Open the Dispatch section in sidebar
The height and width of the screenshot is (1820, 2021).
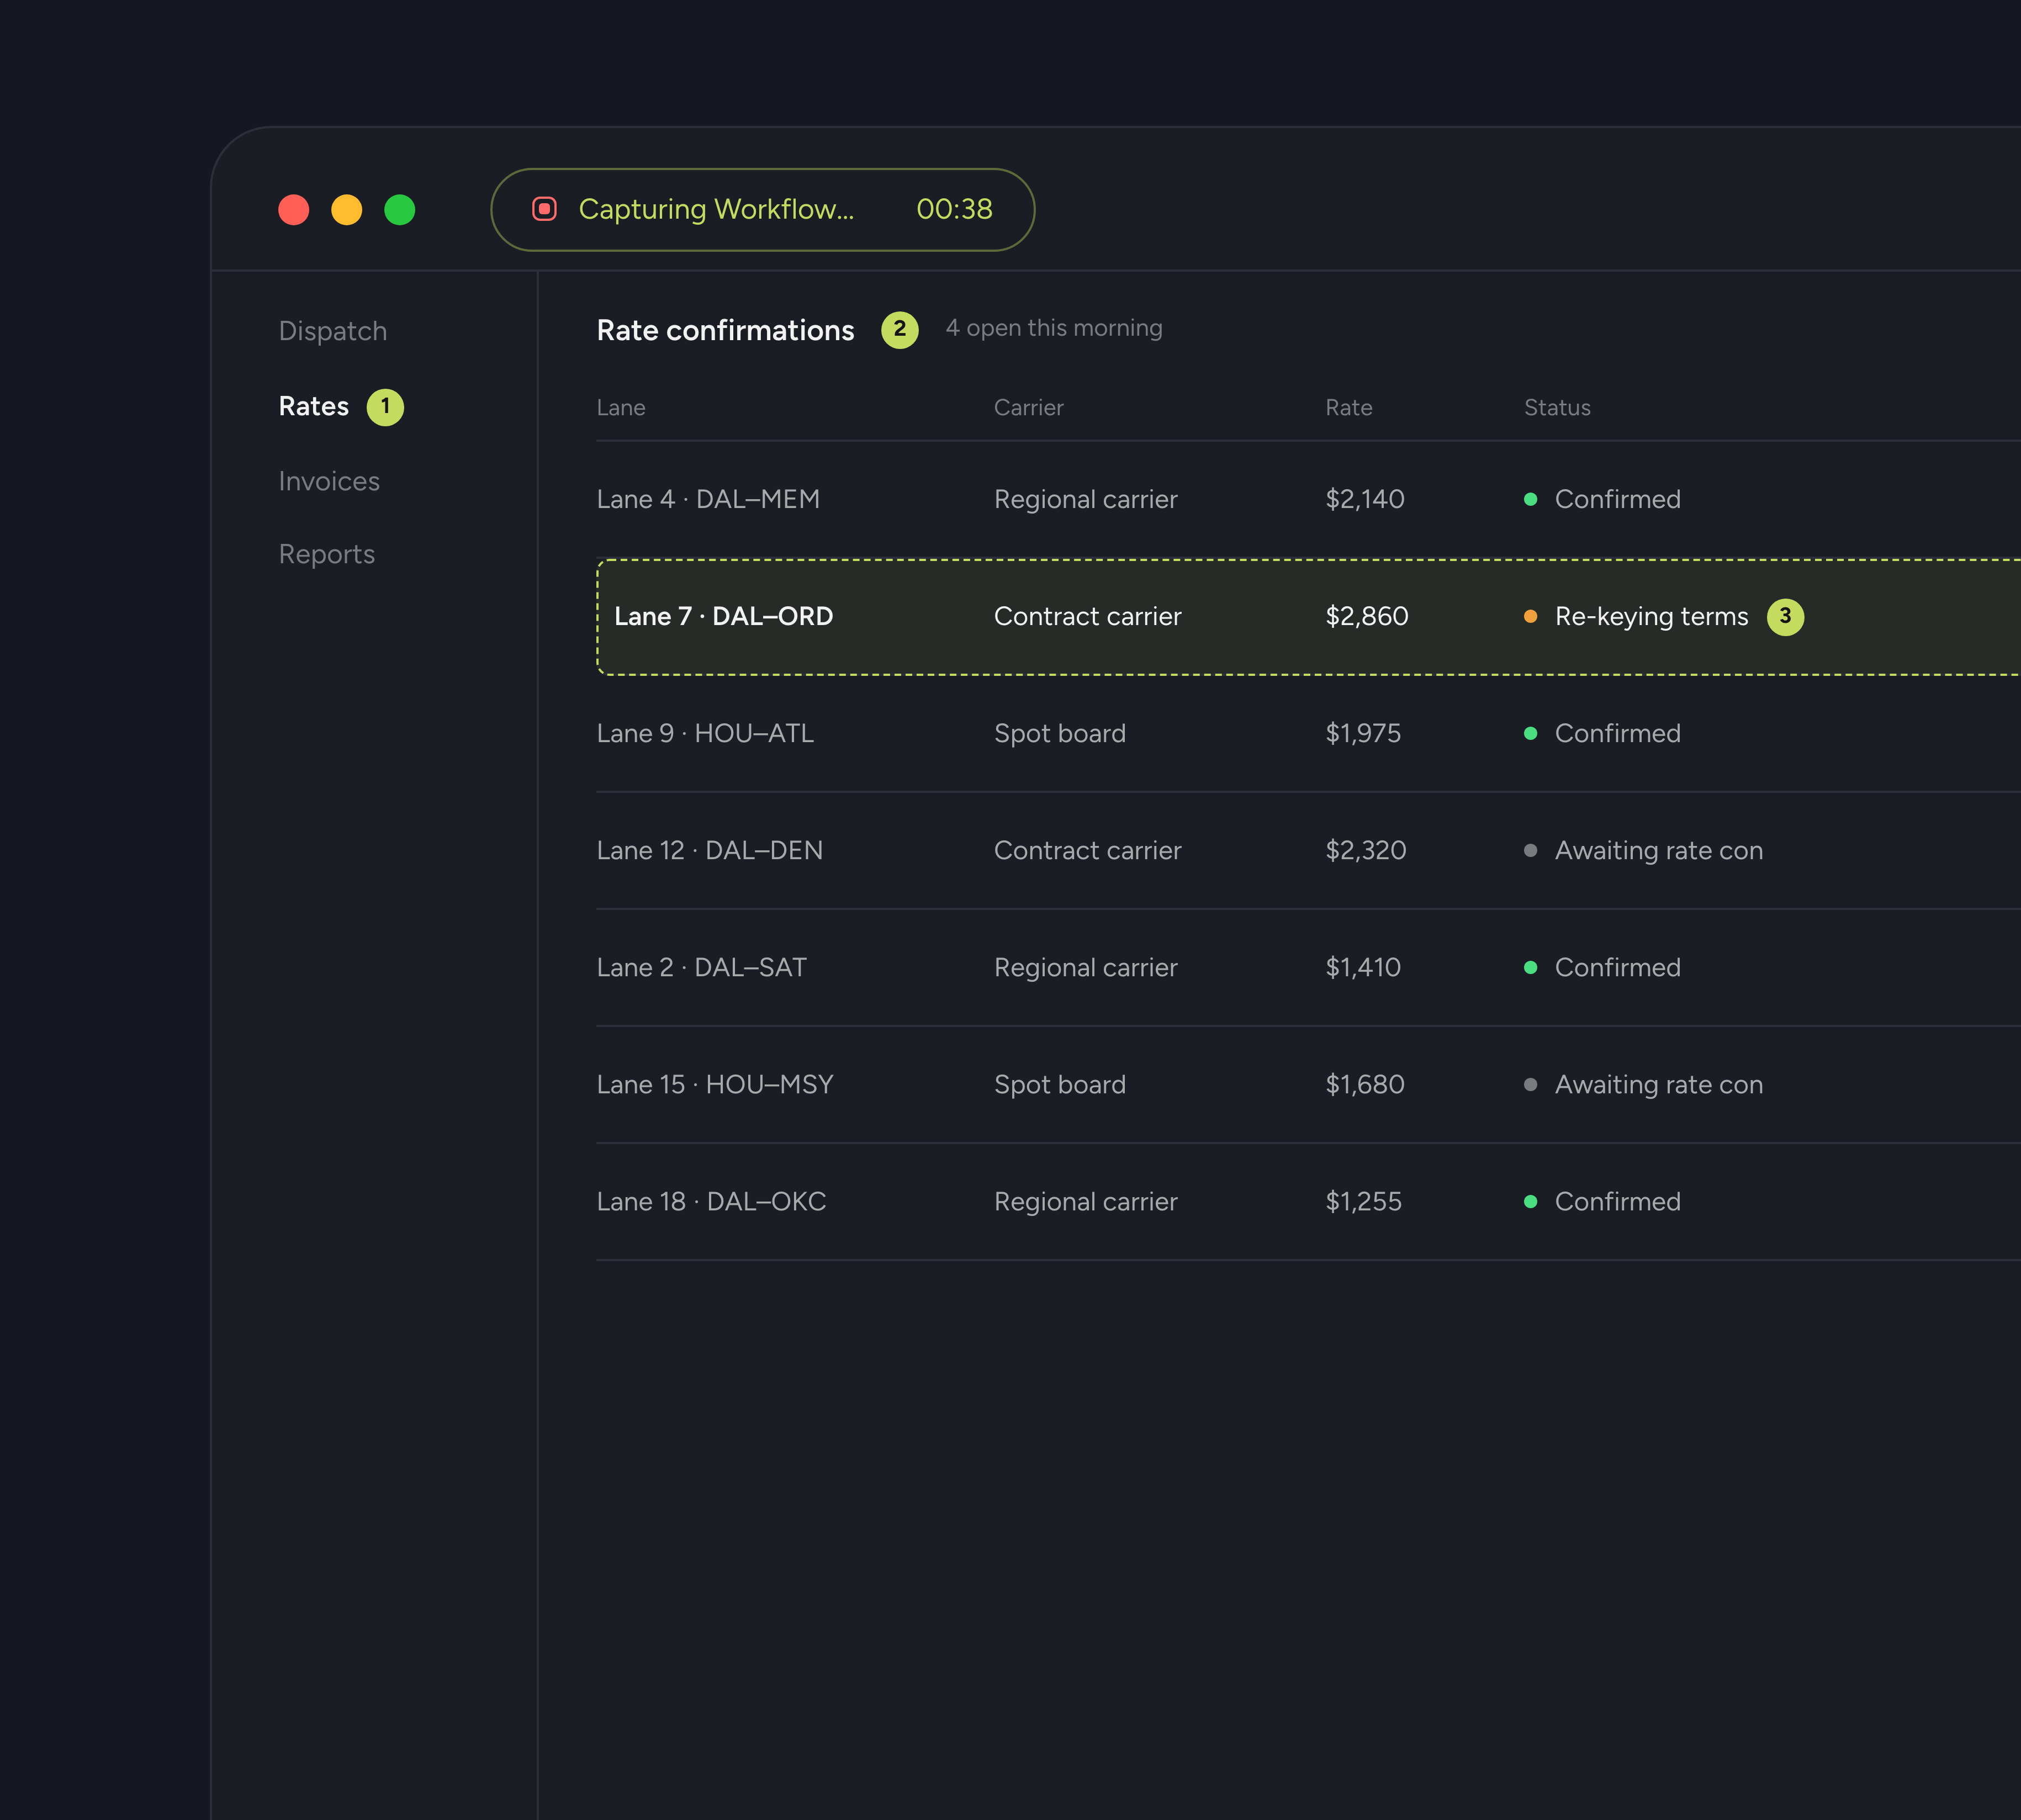click(x=333, y=331)
